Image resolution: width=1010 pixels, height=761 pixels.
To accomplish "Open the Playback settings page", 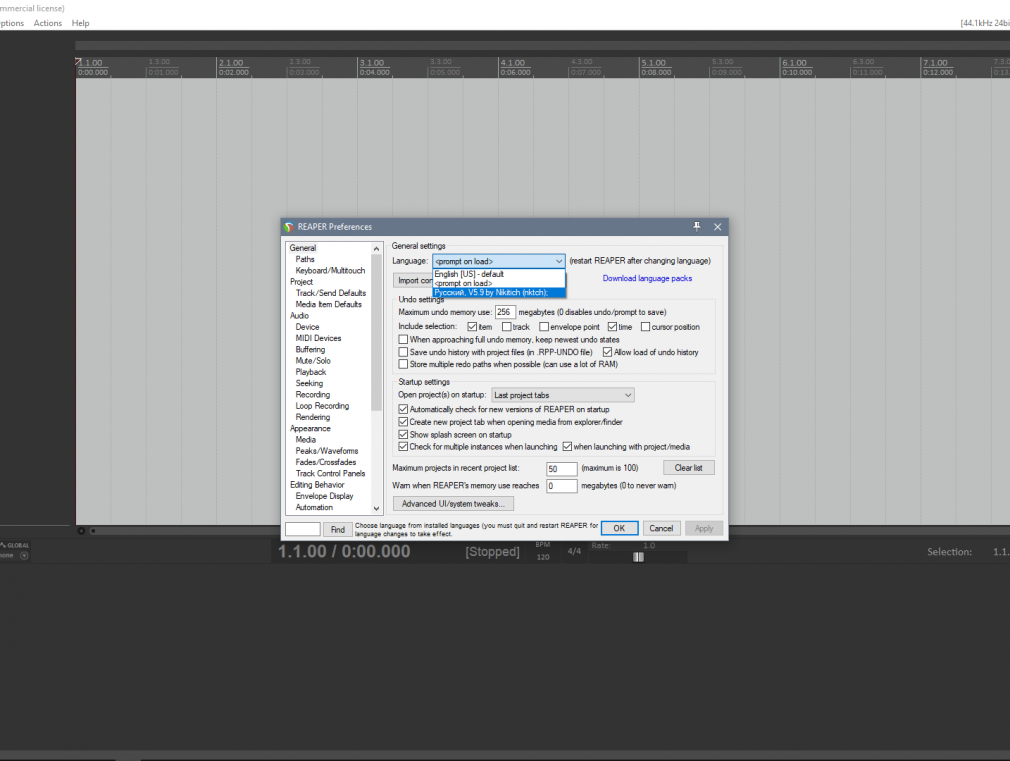I will tap(310, 372).
